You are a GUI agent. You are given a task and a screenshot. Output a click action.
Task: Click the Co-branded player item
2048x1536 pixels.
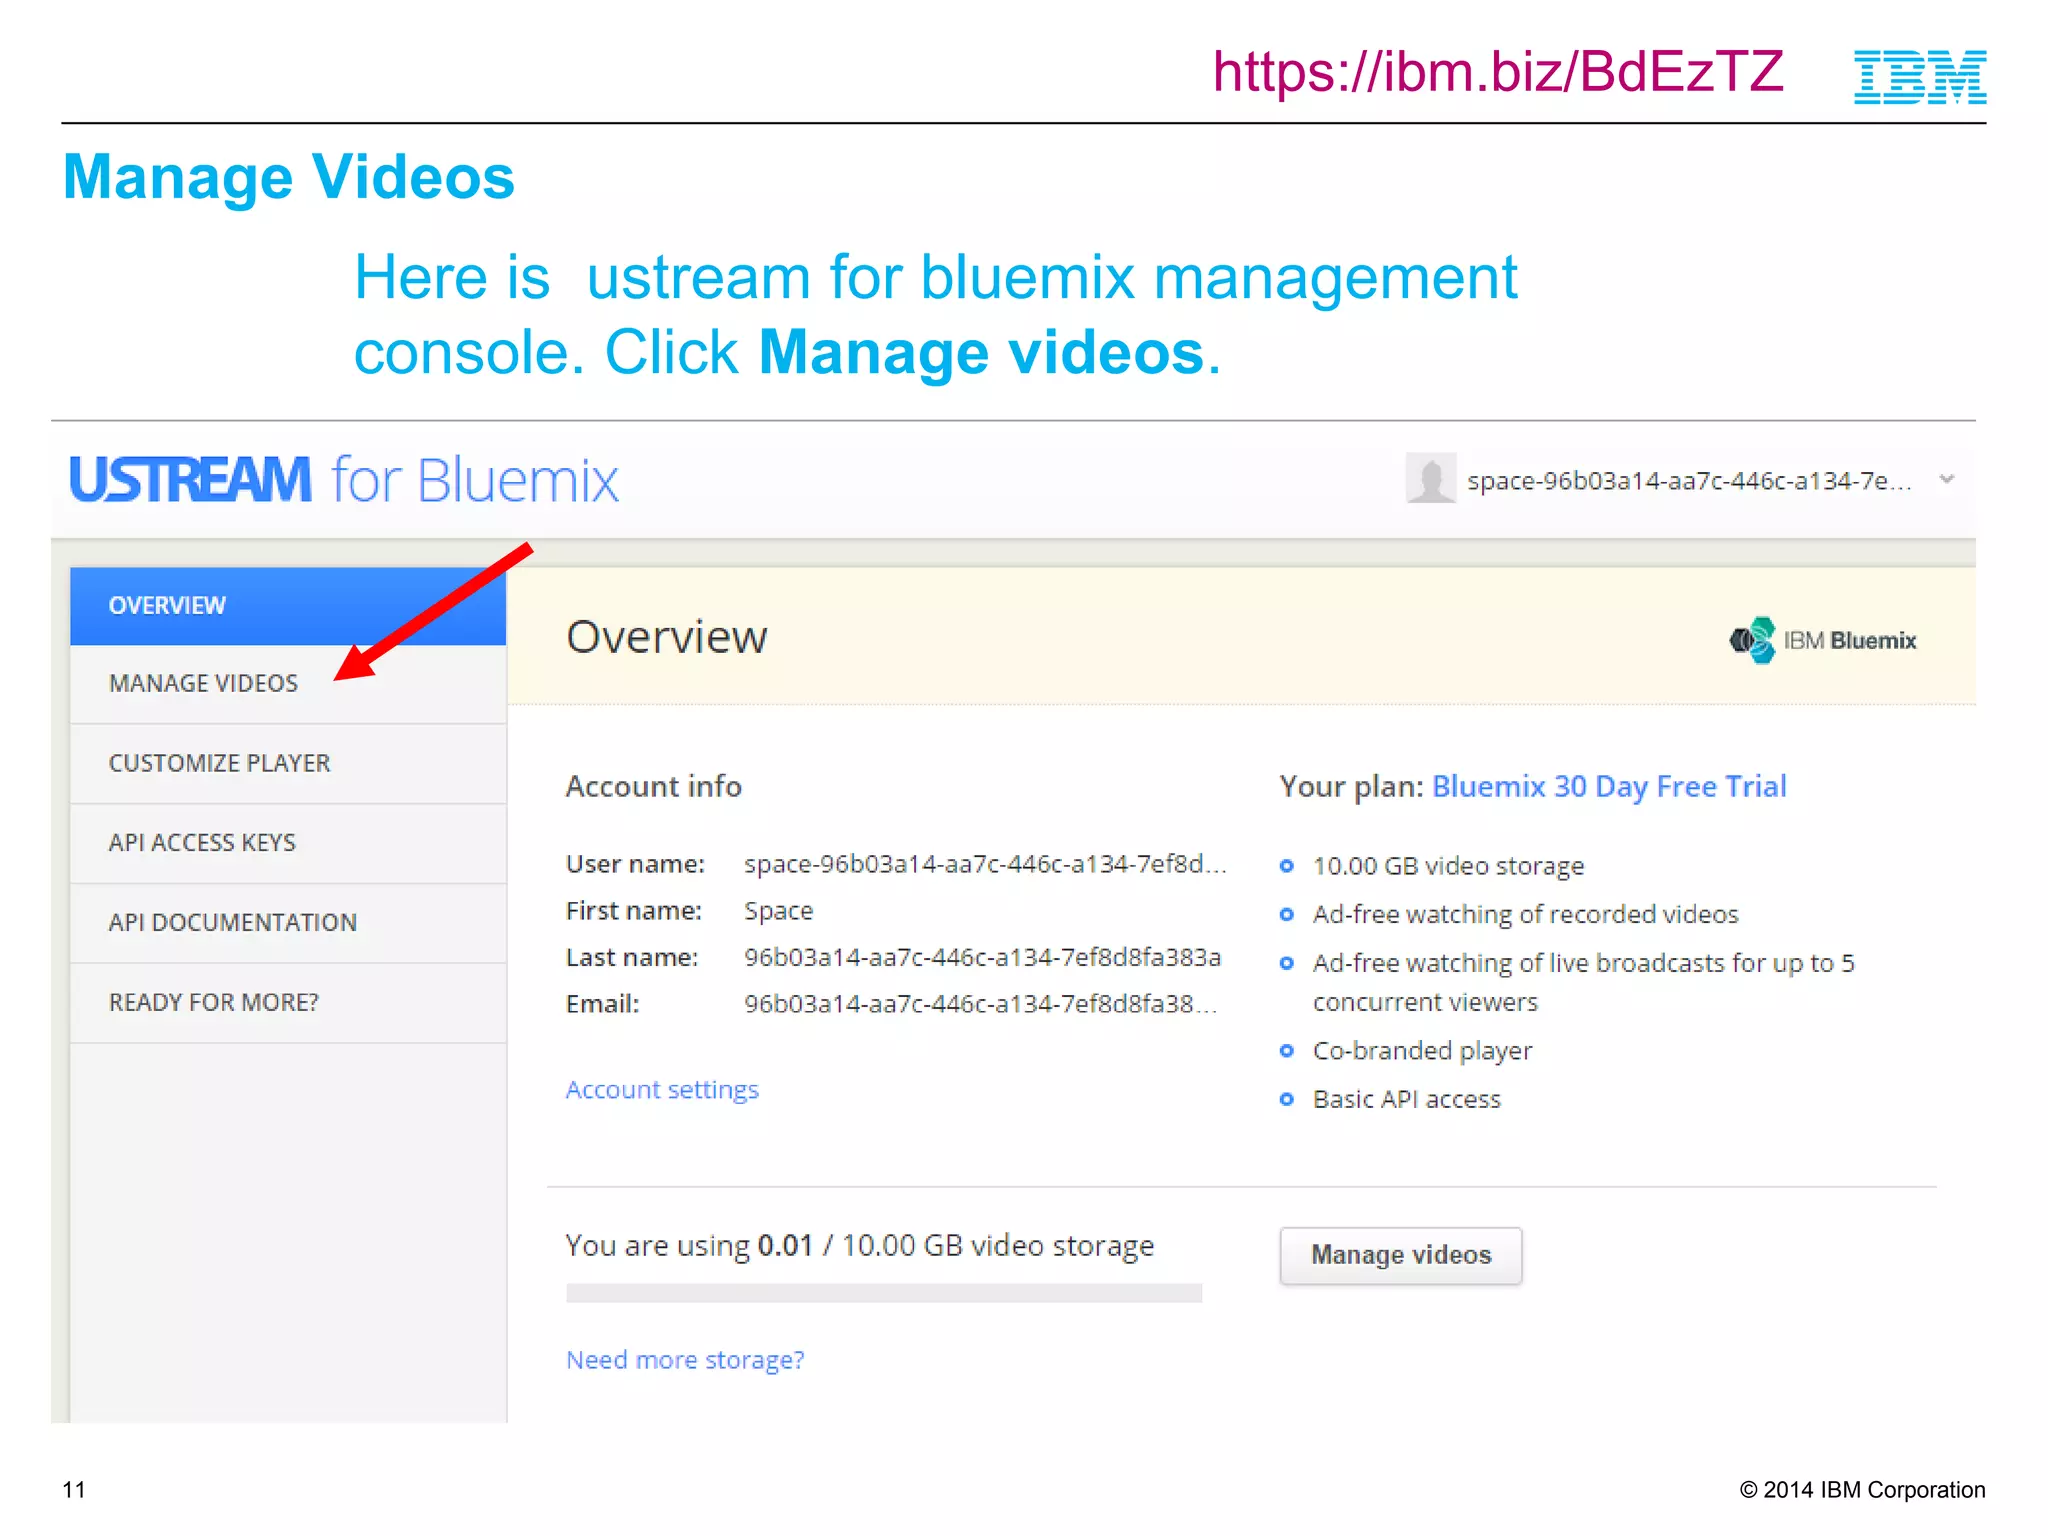click(1422, 1051)
